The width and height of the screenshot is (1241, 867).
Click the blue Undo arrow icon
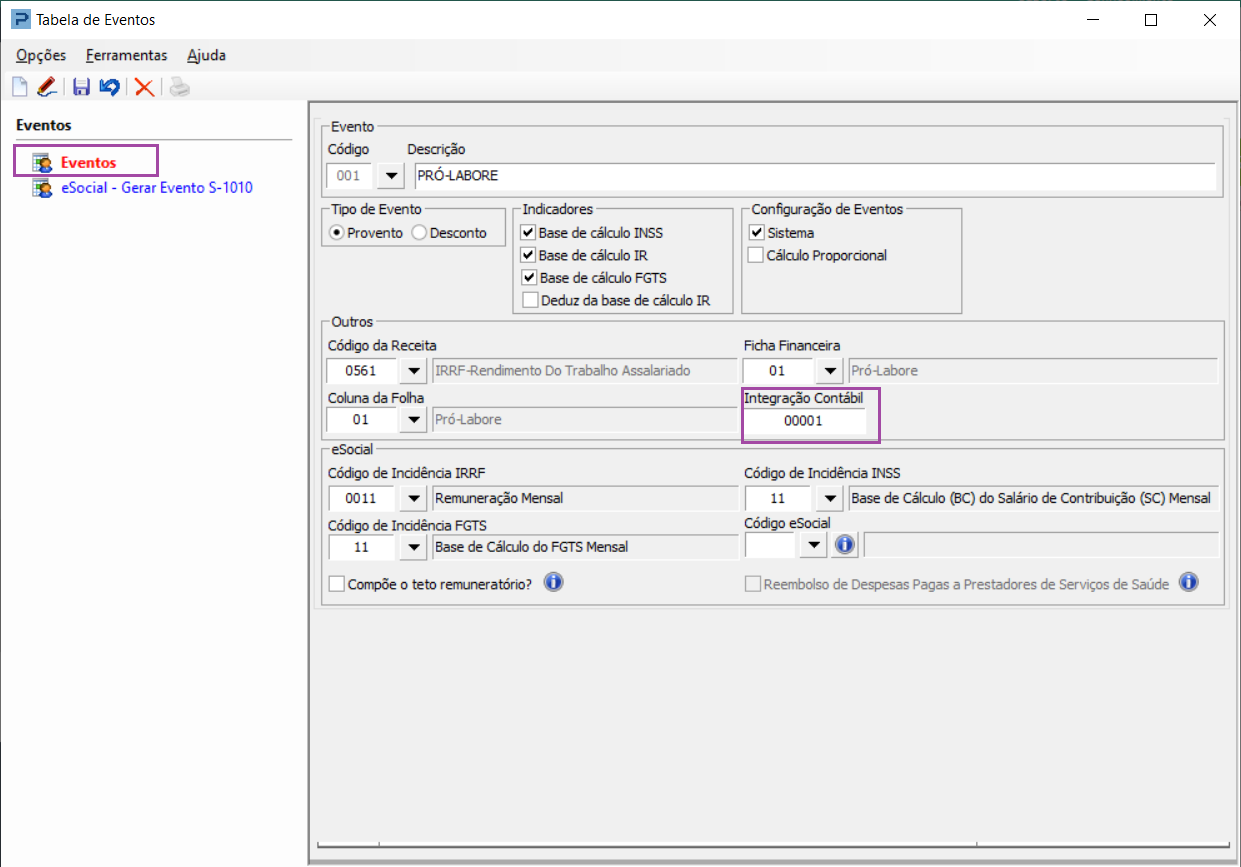pyautogui.click(x=110, y=87)
